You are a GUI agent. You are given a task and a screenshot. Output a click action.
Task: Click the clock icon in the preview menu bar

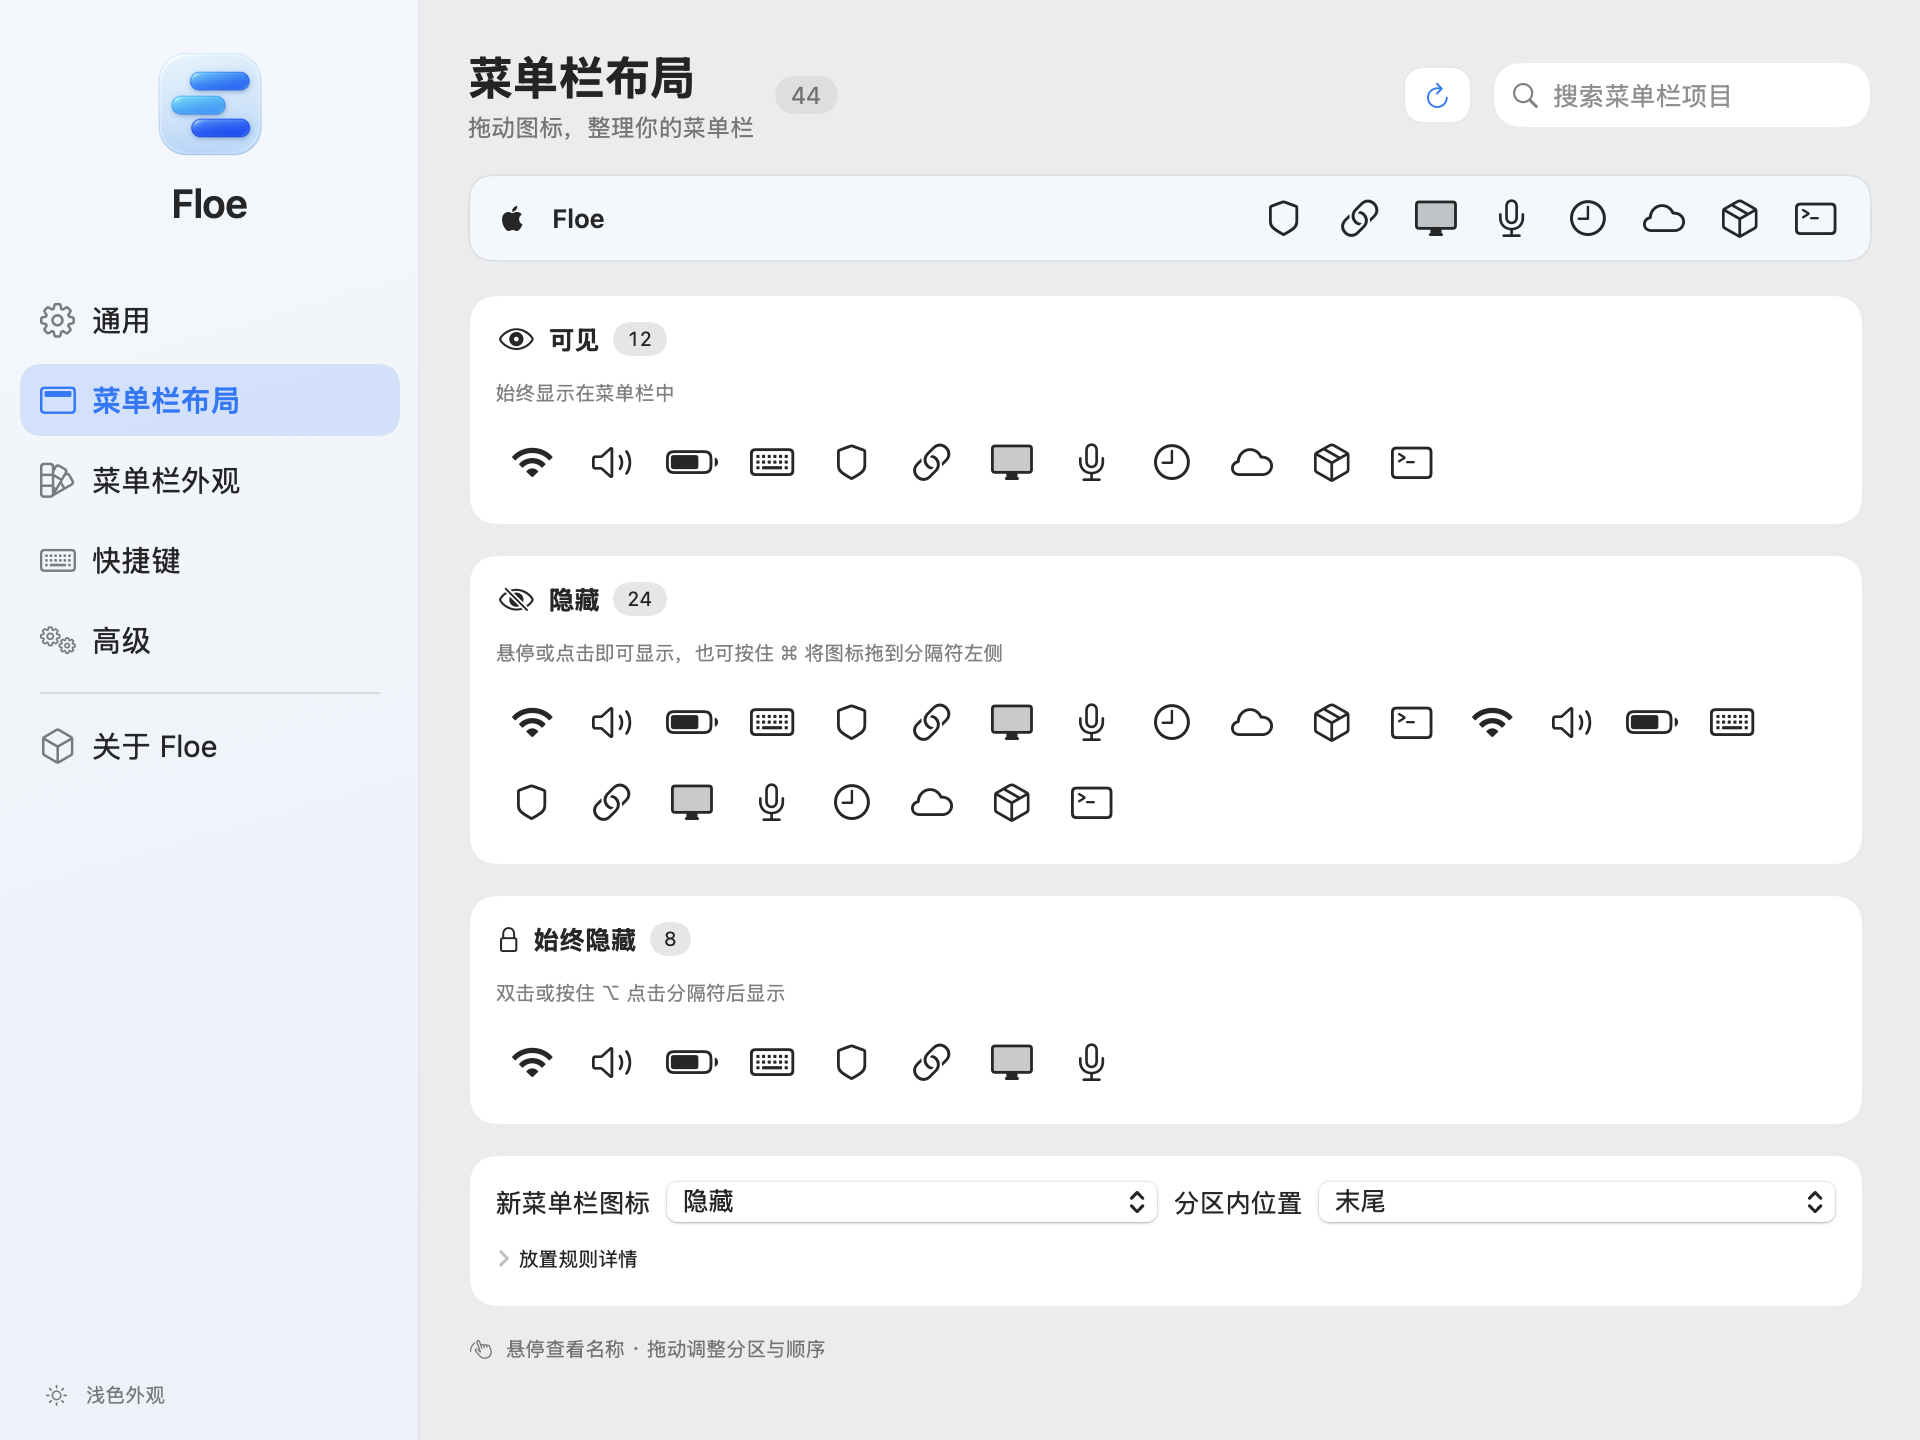1588,218
